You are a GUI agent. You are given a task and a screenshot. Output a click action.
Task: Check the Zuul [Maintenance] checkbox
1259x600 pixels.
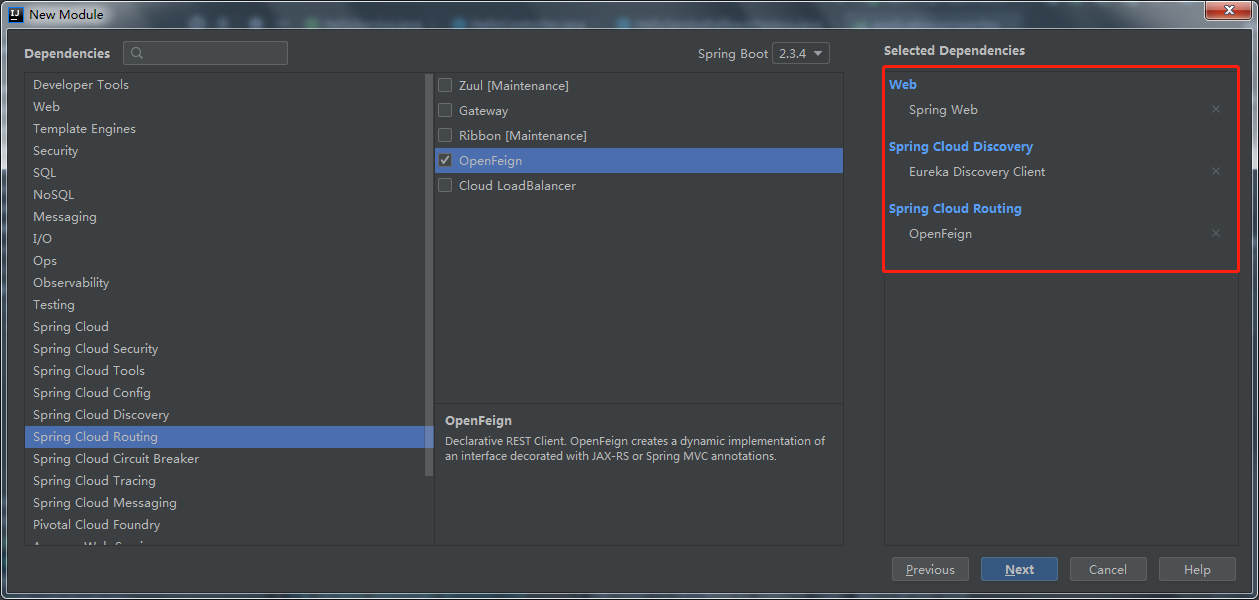point(445,86)
